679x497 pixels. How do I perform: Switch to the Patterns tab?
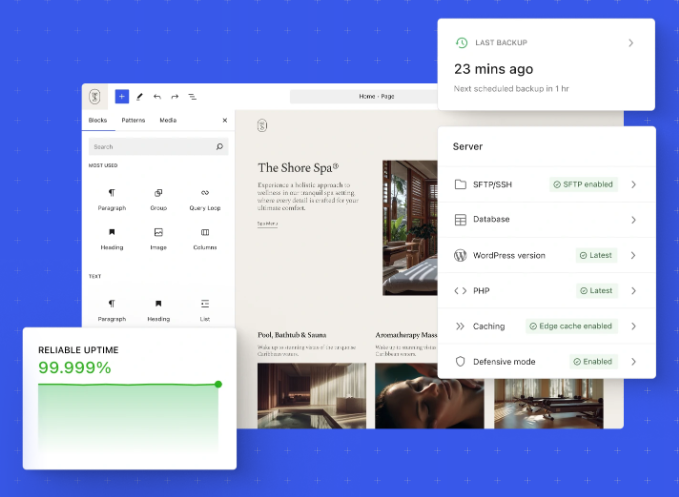click(132, 120)
